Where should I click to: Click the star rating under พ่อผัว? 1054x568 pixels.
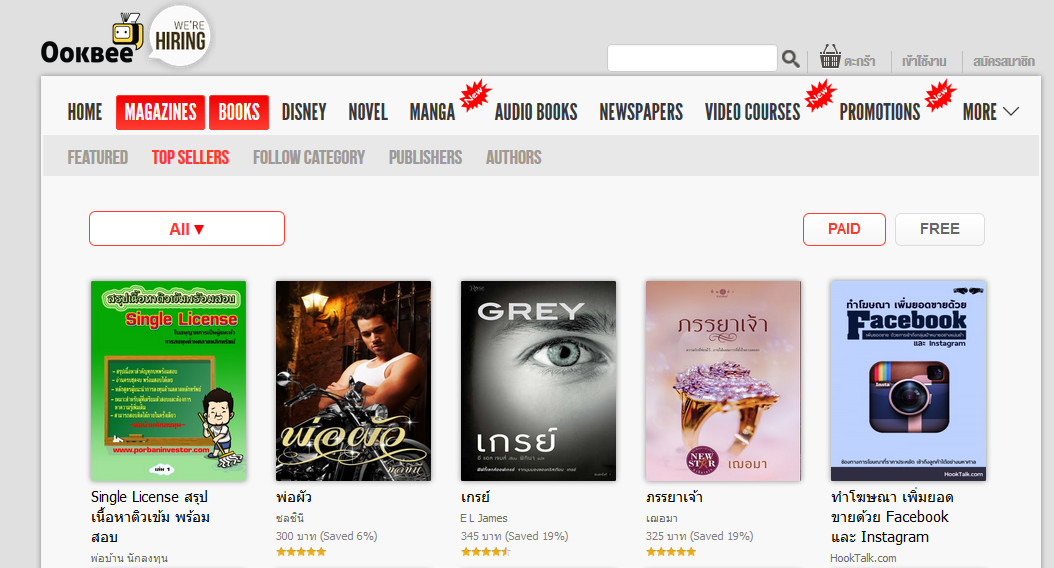301,552
